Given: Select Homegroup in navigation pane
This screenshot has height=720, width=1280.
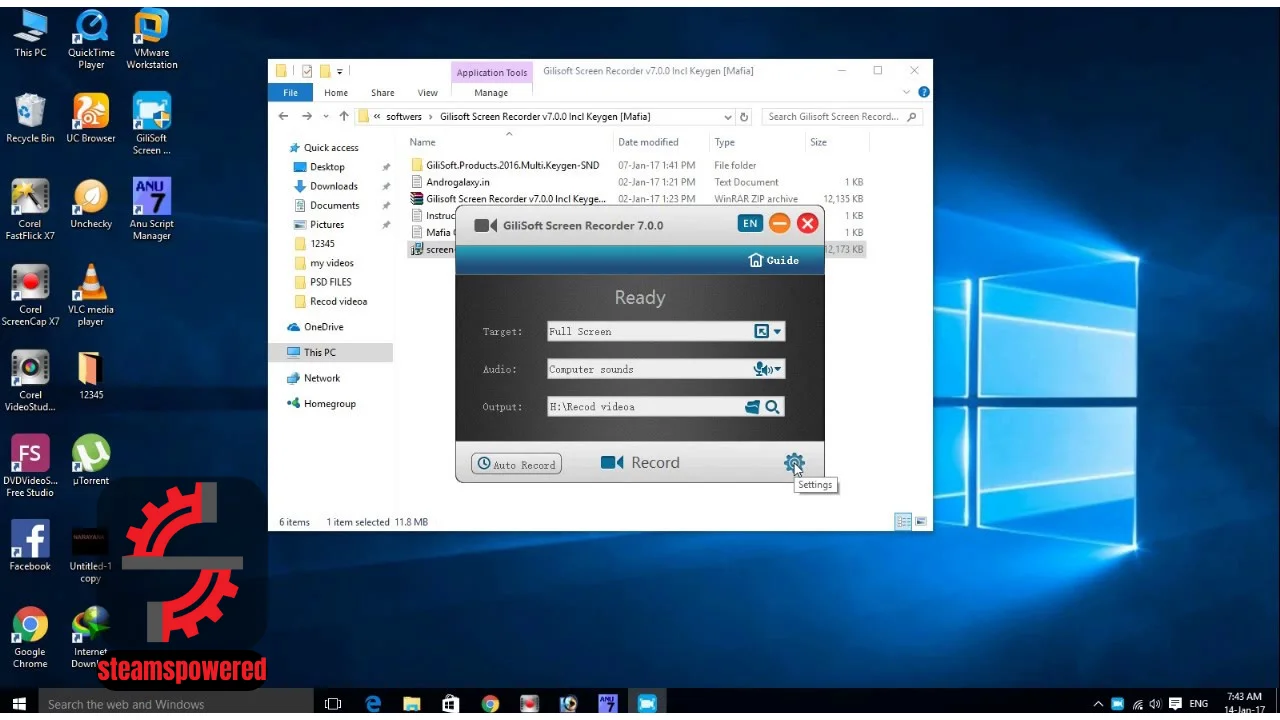Looking at the screenshot, I should 329,404.
